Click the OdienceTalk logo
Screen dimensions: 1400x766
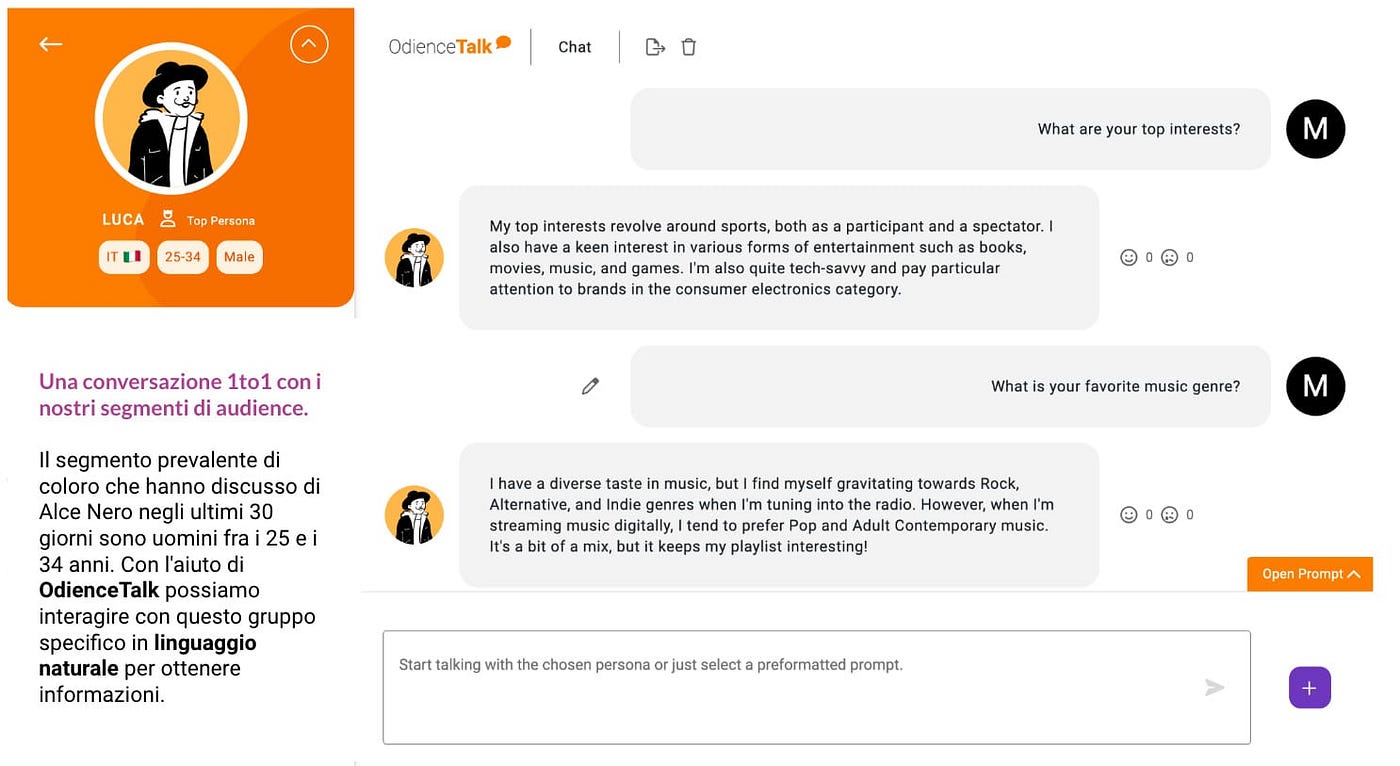pyautogui.click(x=450, y=46)
